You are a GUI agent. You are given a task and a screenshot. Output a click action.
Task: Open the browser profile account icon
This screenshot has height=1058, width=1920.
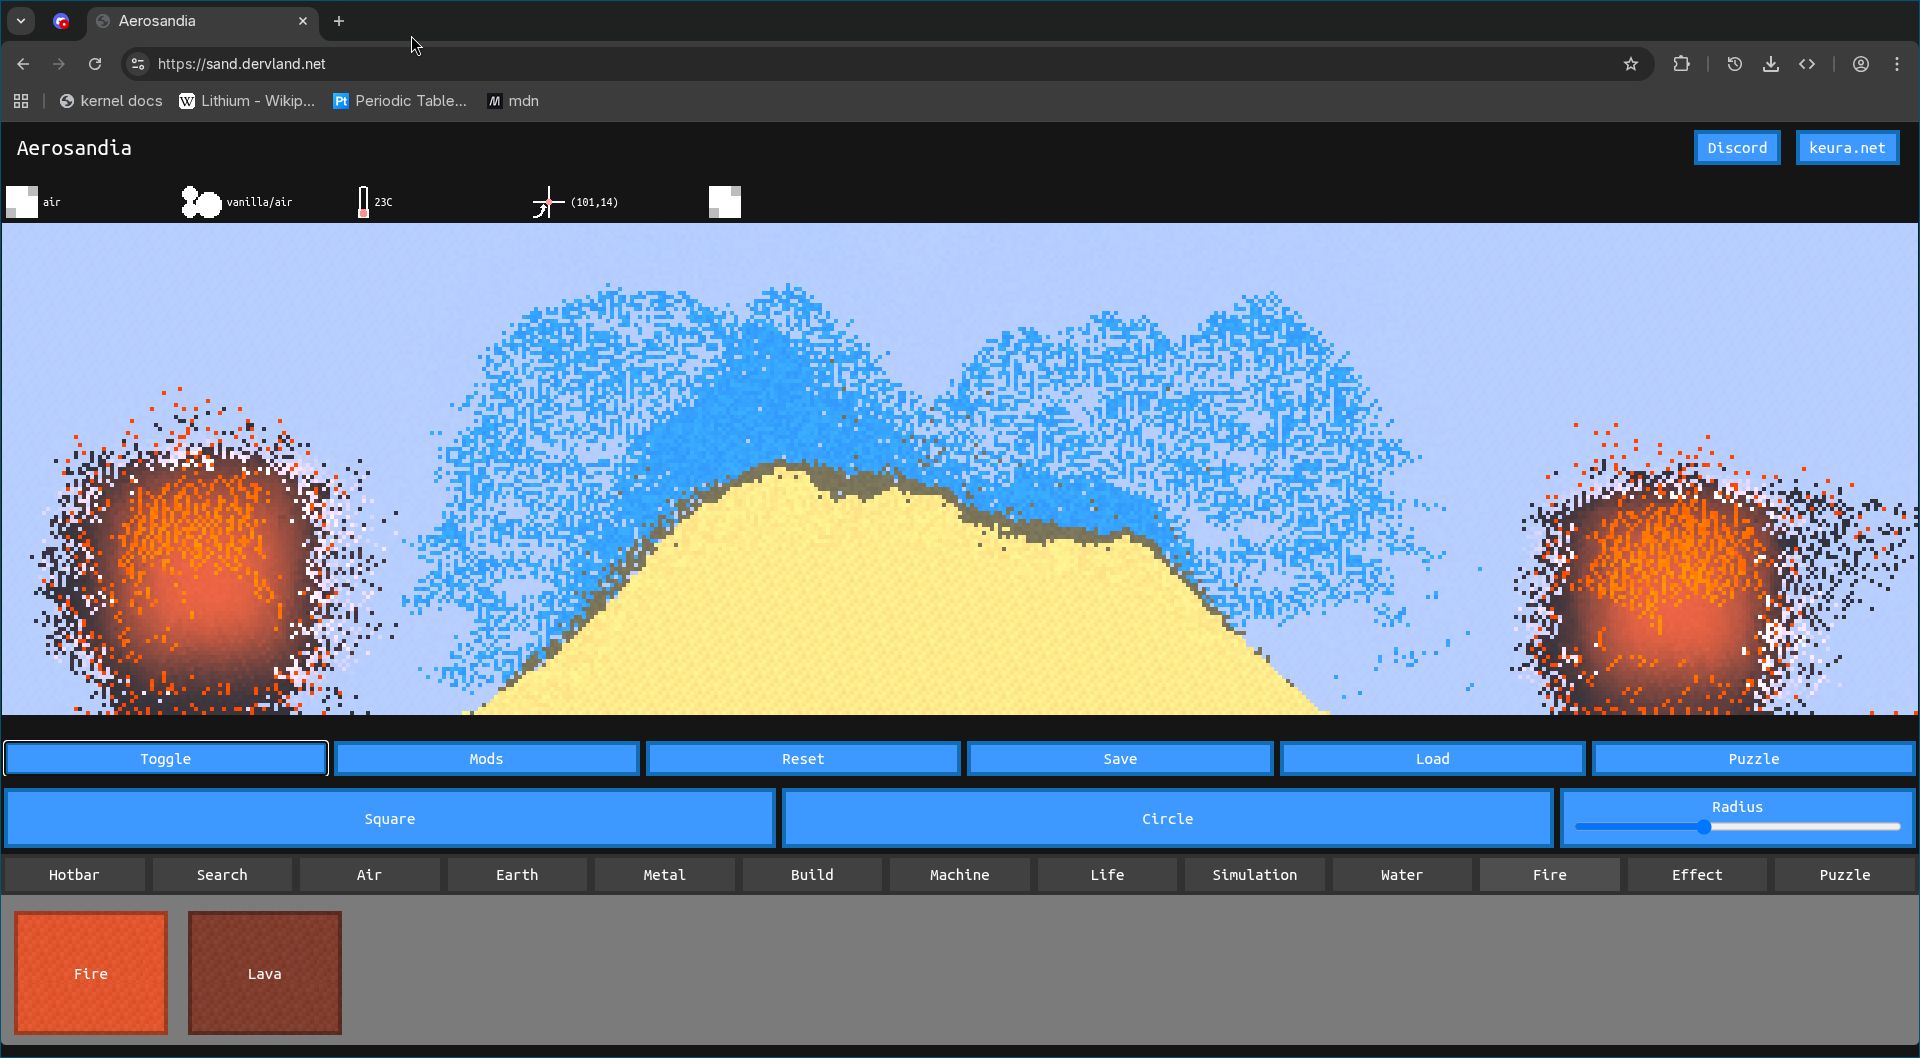[x=1861, y=64]
